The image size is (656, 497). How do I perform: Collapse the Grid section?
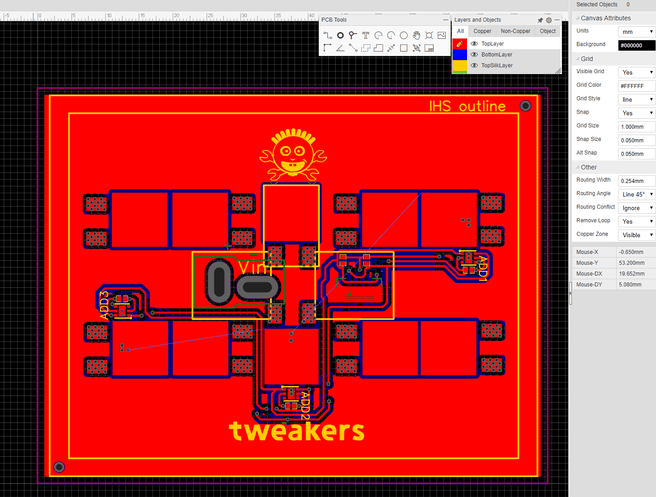click(577, 59)
